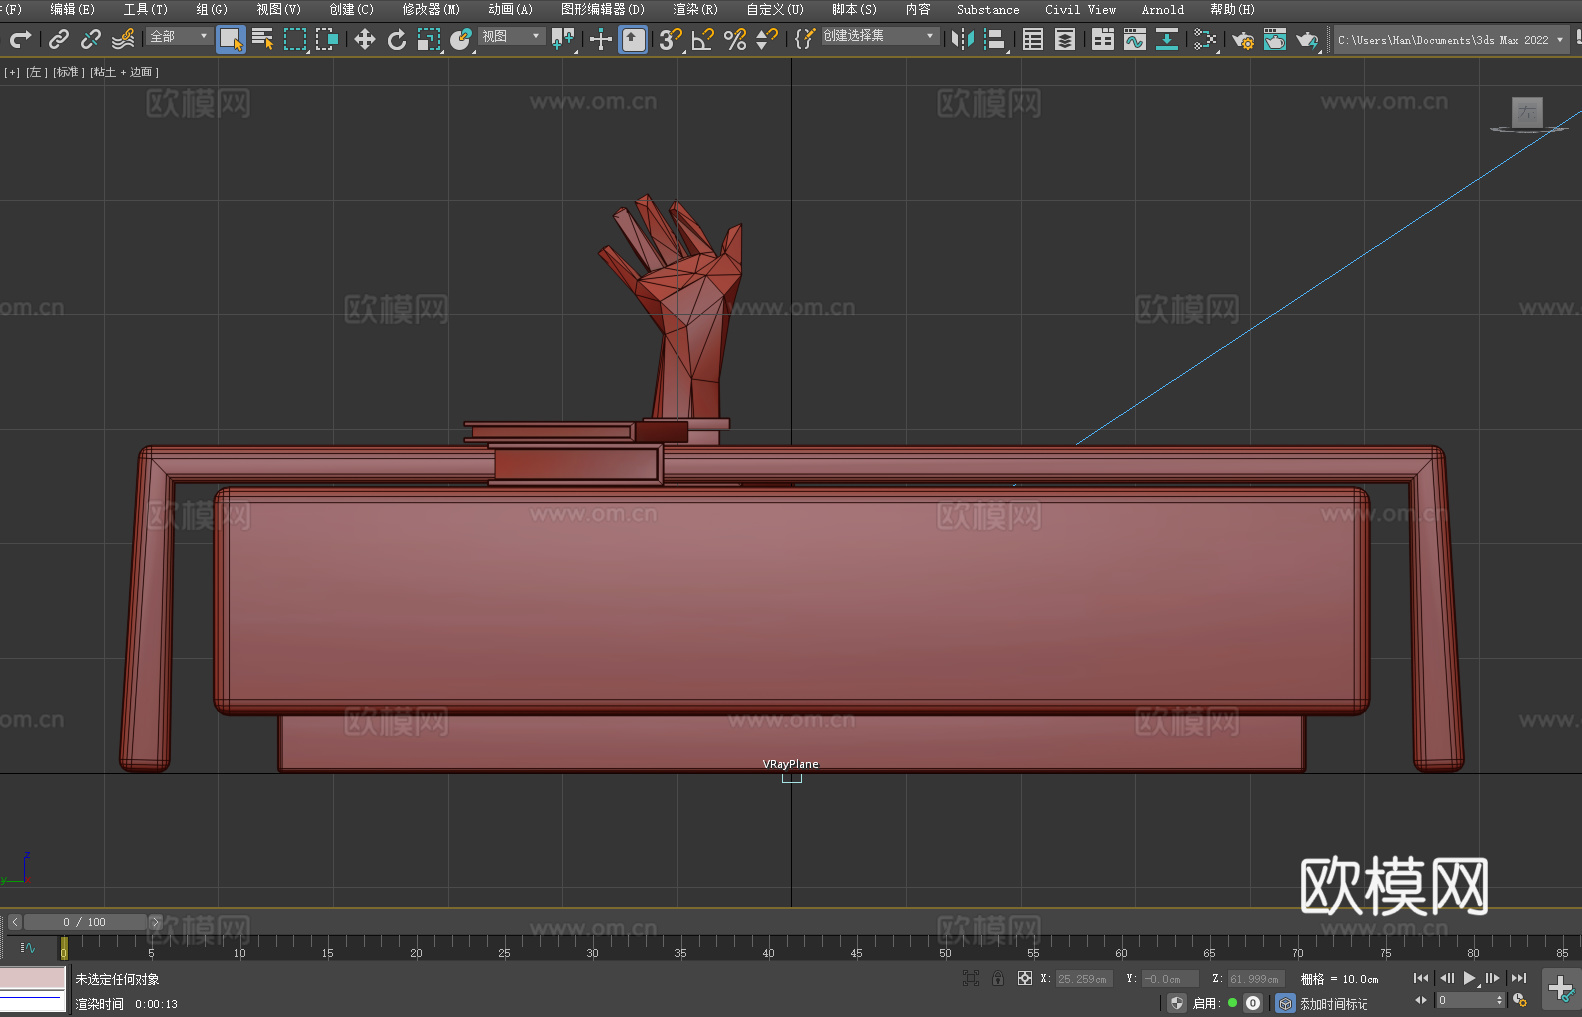Toggle the Scene Explorer
This screenshot has height=1017, width=1582.
pos(1033,39)
